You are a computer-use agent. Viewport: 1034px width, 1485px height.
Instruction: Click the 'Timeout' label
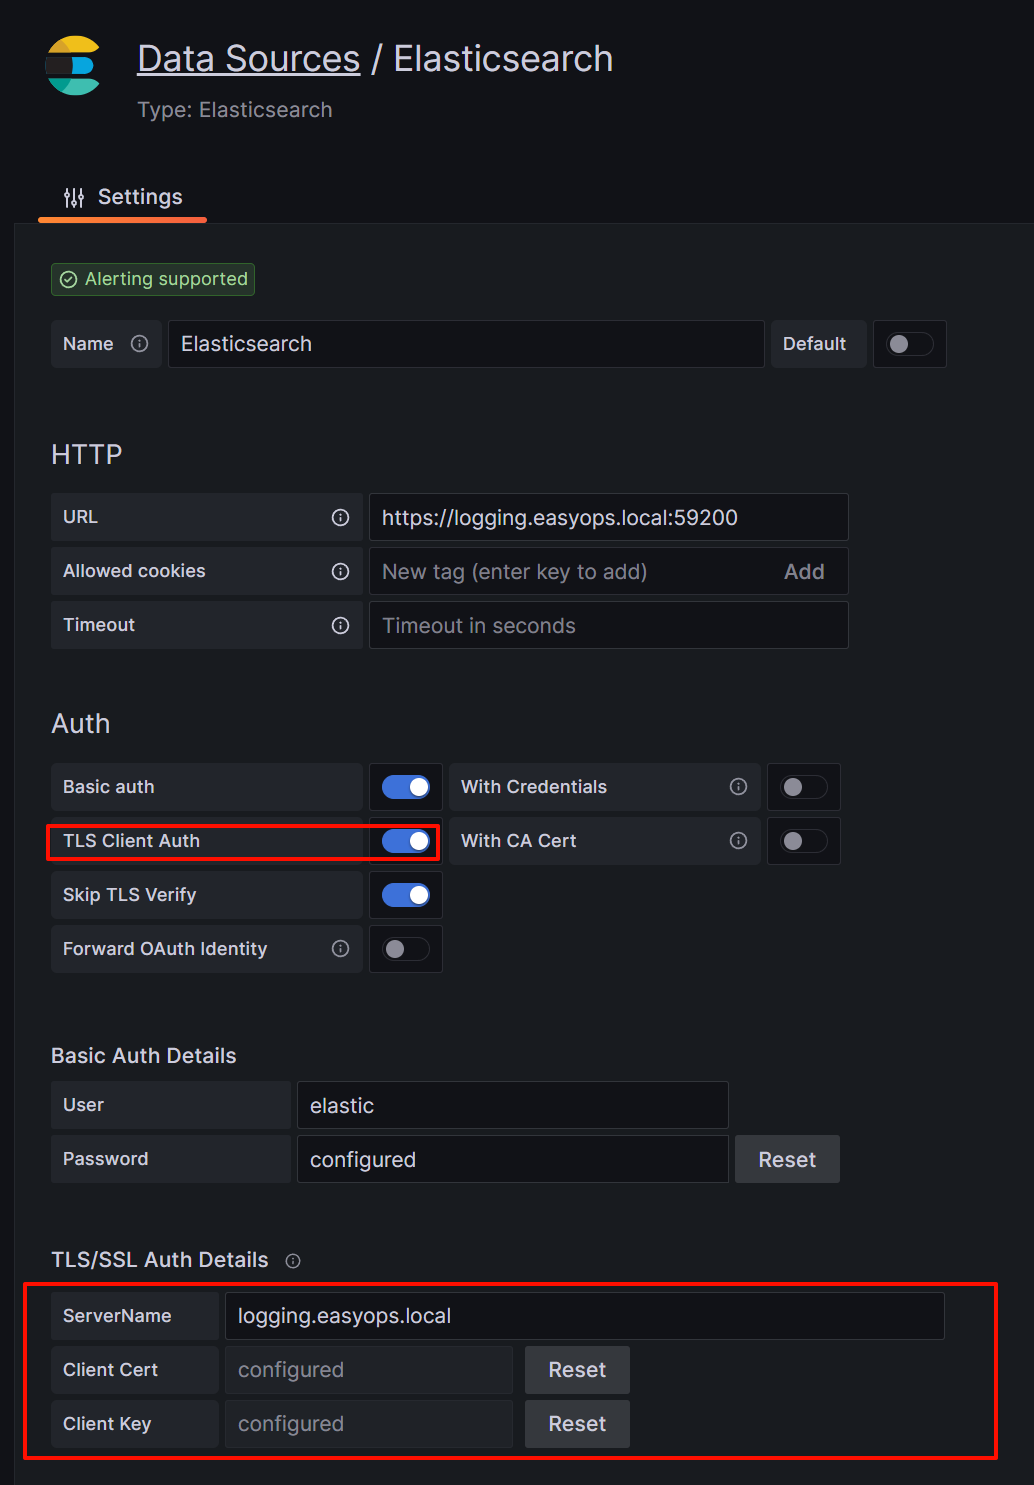(99, 625)
